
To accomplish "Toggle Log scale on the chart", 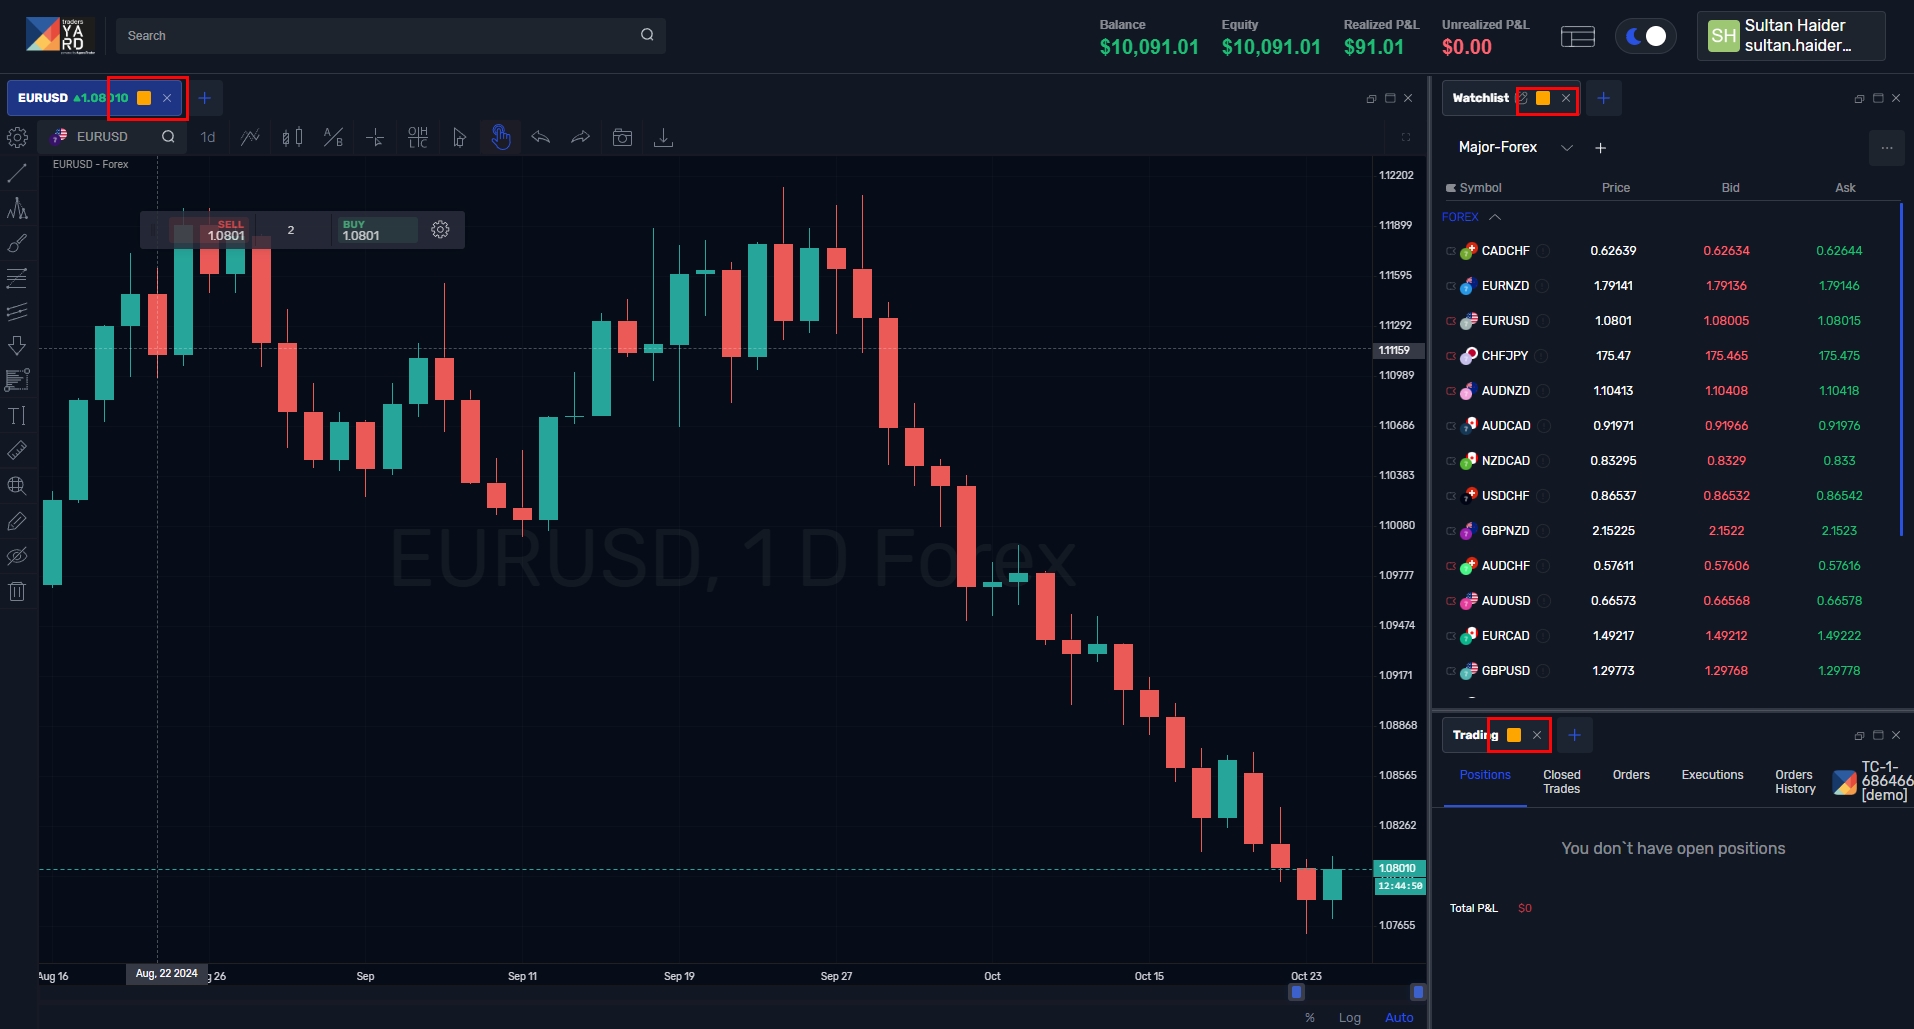I will [1349, 1017].
